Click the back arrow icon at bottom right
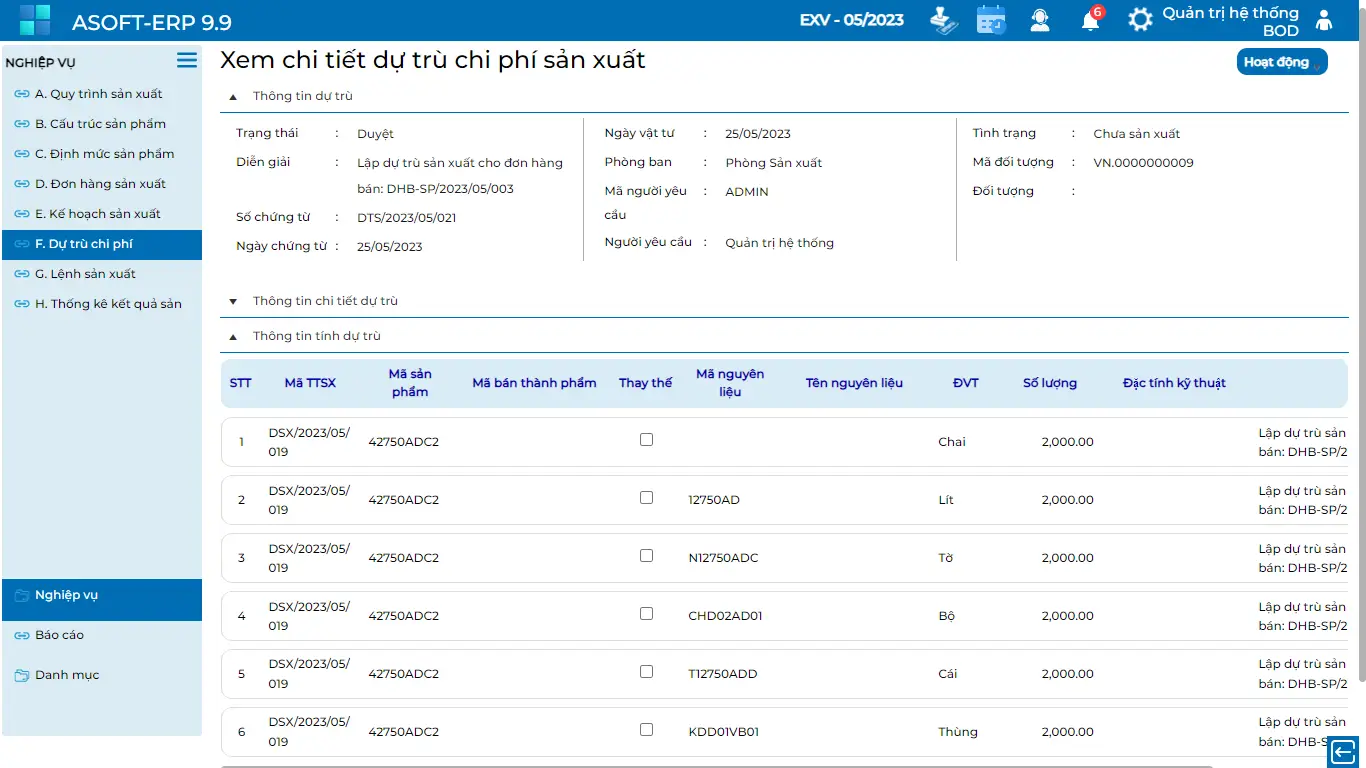 pyautogui.click(x=1342, y=752)
